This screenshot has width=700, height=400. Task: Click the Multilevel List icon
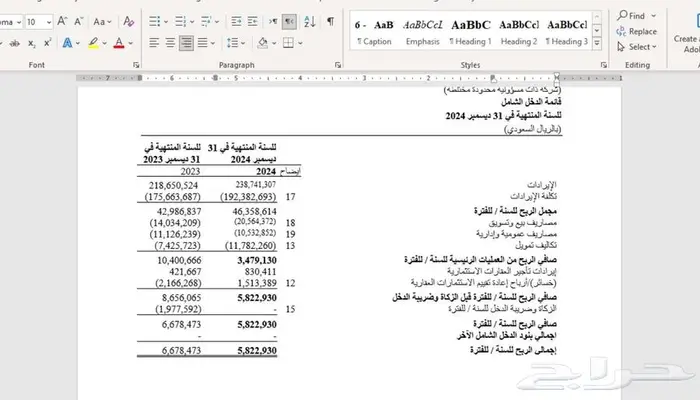(x=206, y=21)
